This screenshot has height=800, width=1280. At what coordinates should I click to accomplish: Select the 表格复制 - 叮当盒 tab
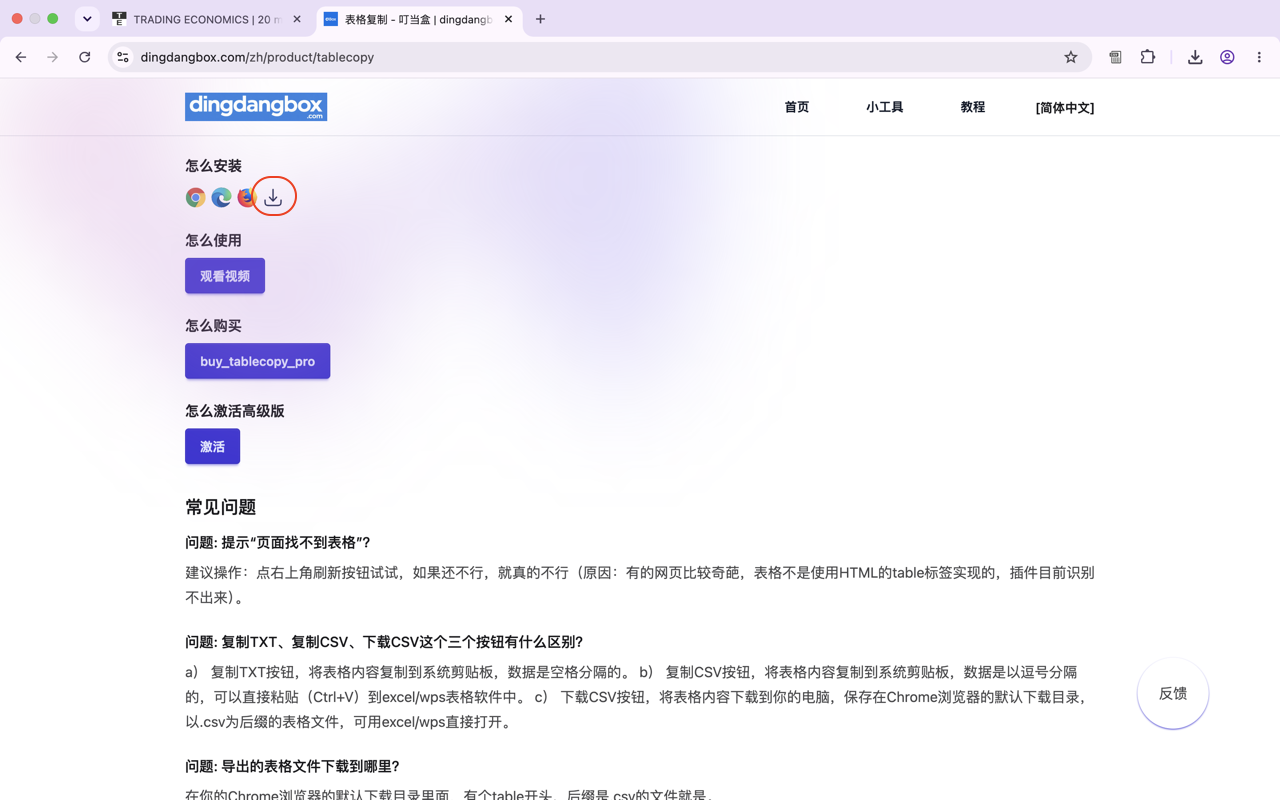coord(419,19)
